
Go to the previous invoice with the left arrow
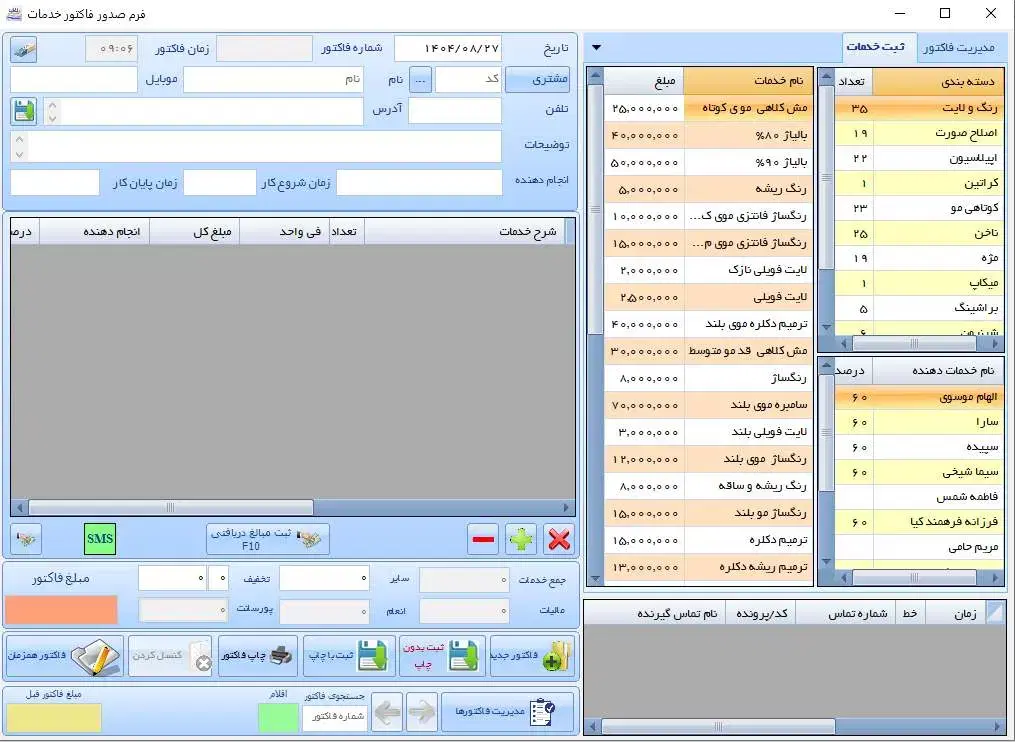pyautogui.click(x=387, y=713)
